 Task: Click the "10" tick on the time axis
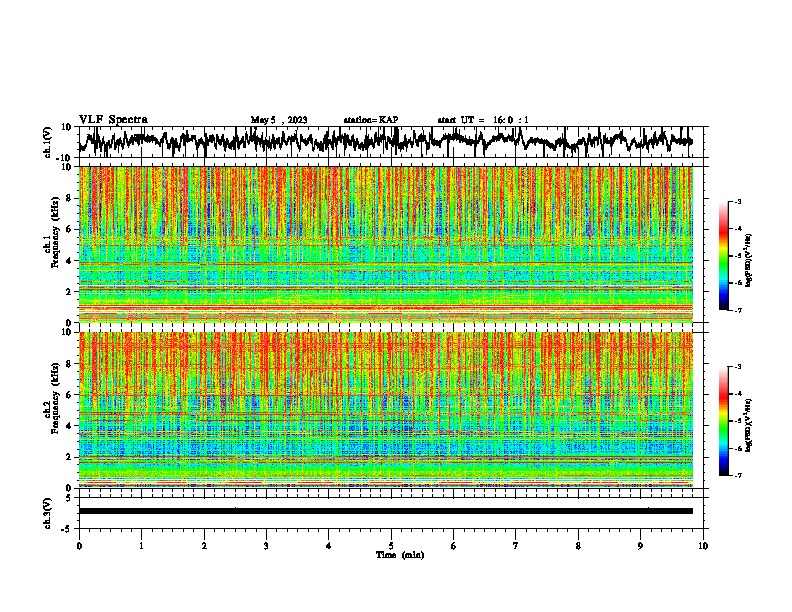point(703,546)
